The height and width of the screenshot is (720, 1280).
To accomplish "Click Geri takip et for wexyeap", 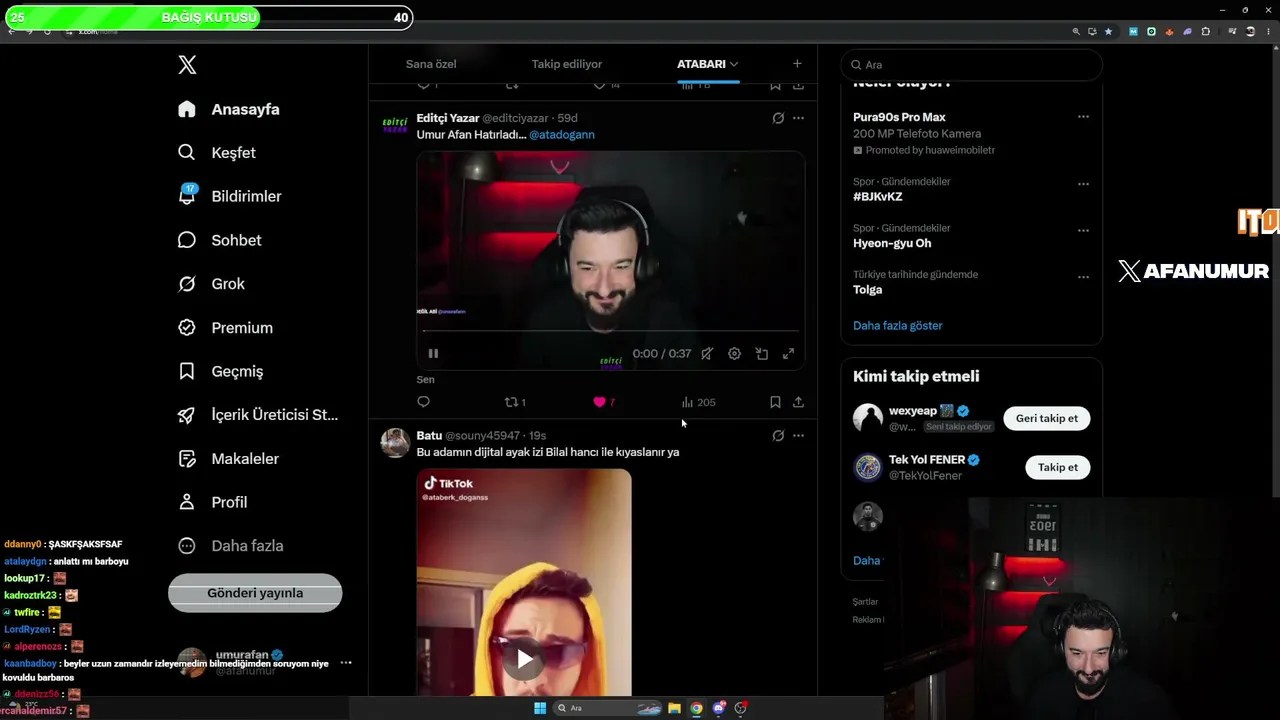I will coord(1047,418).
